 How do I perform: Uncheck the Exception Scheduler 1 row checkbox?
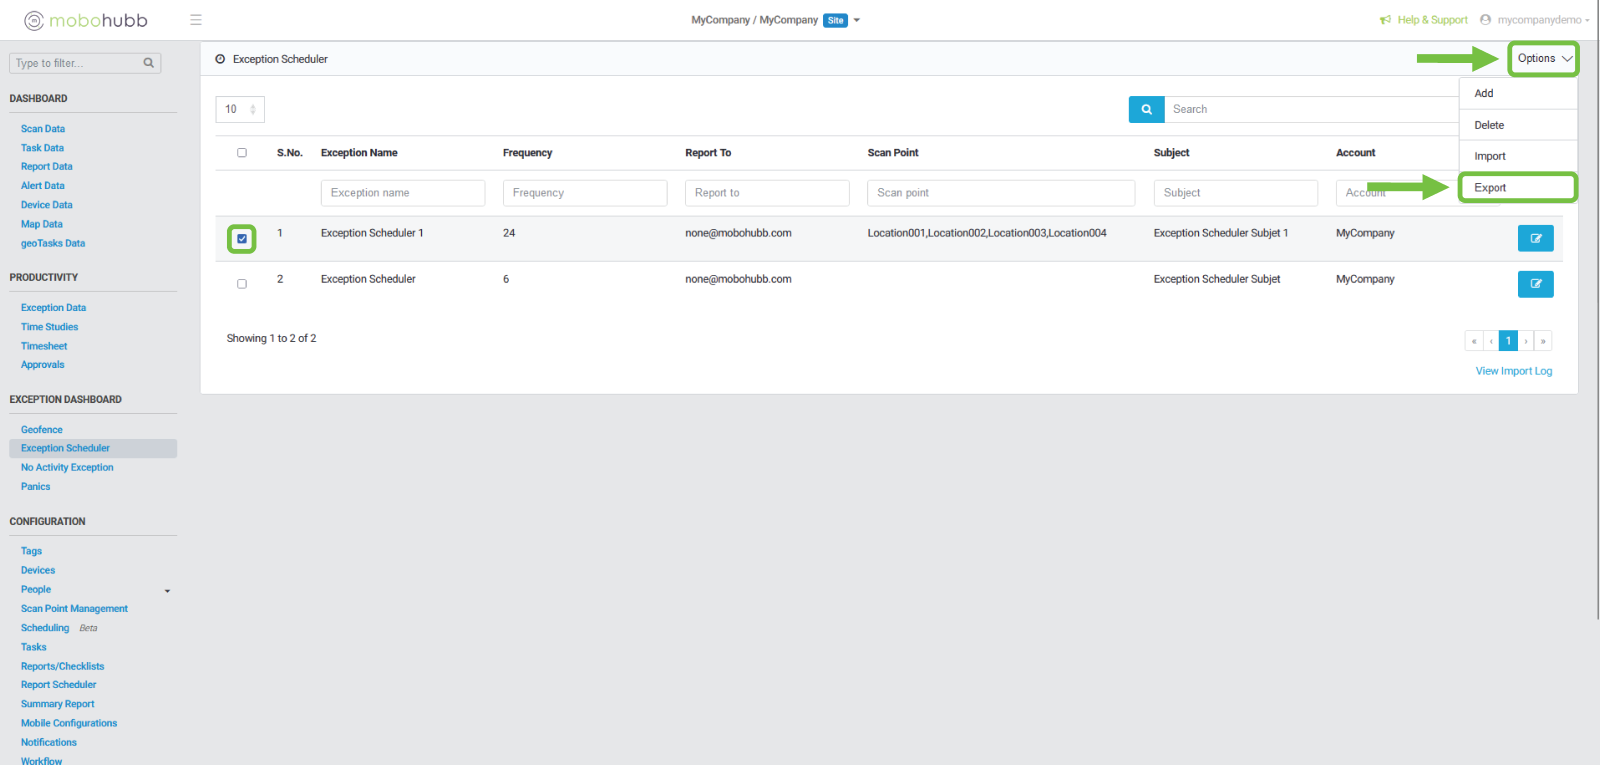point(242,239)
